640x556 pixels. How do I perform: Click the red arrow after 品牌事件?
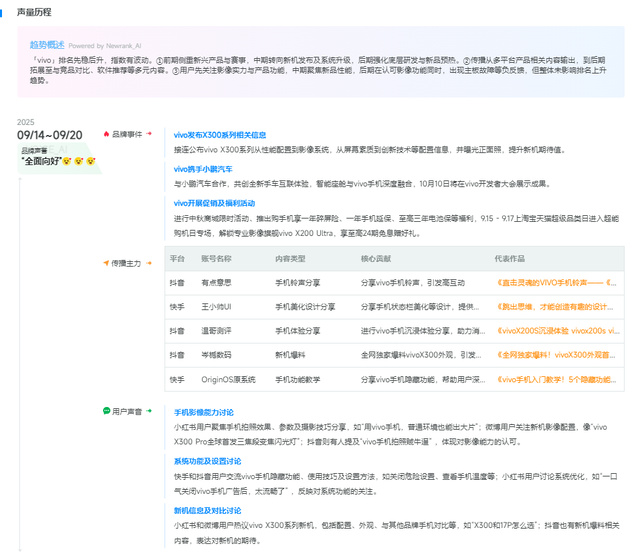pos(149,134)
